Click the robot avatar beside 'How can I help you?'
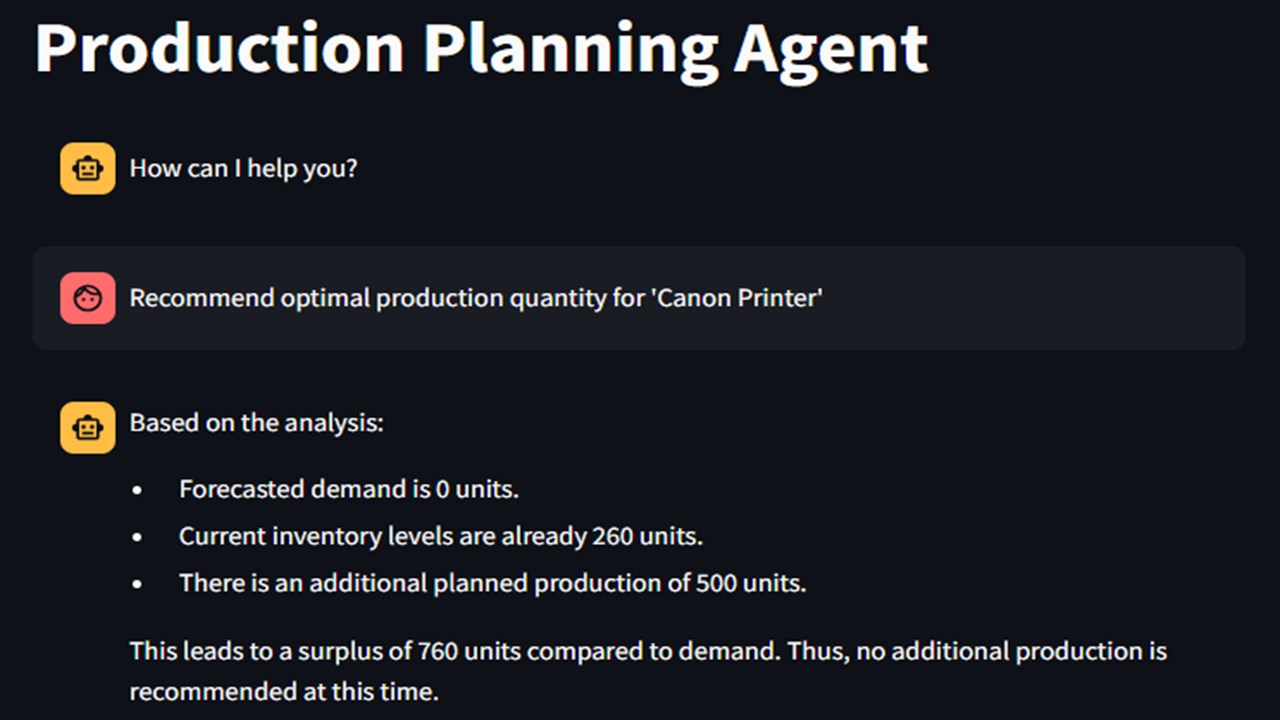The height and width of the screenshot is (720, 1280). (x=88, y=168)
